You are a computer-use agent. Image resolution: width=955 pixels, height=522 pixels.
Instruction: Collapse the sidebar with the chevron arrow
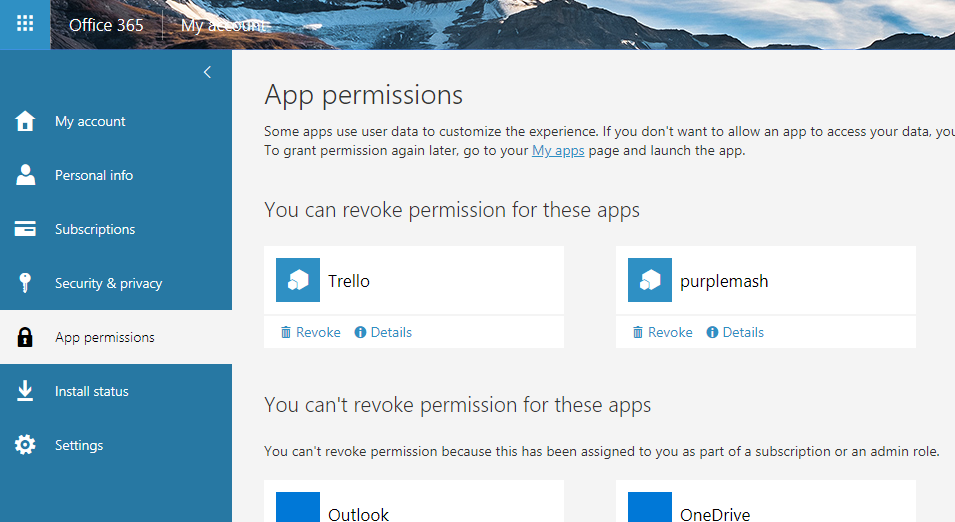point(207,72)
